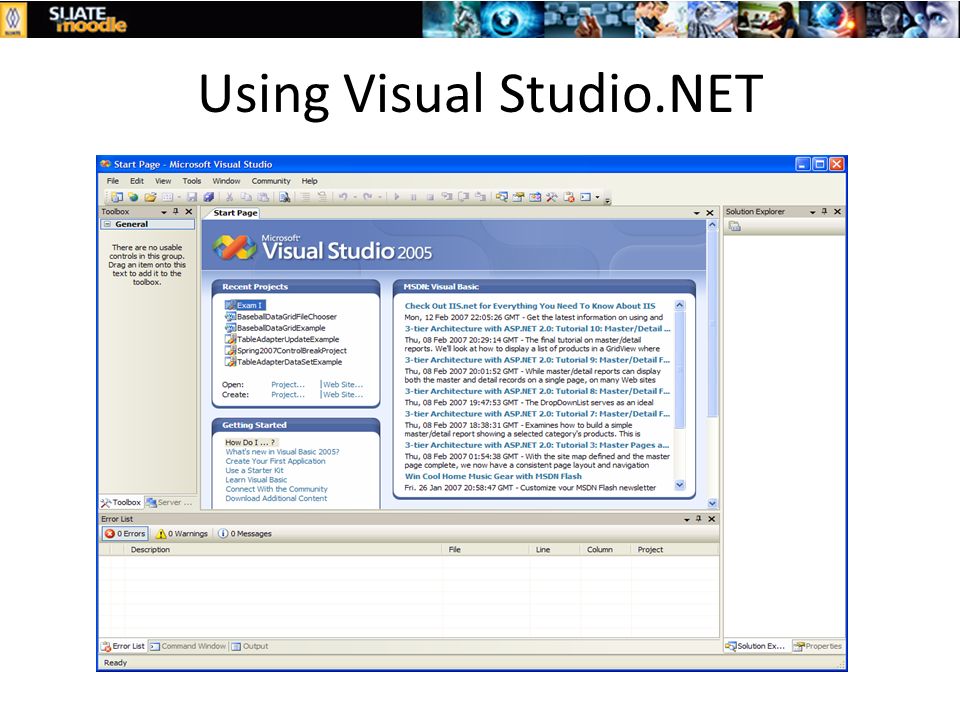Click Web Site link in the Create row
The width and height of the screenshot is (960, 720).
[x=343, y=395]
